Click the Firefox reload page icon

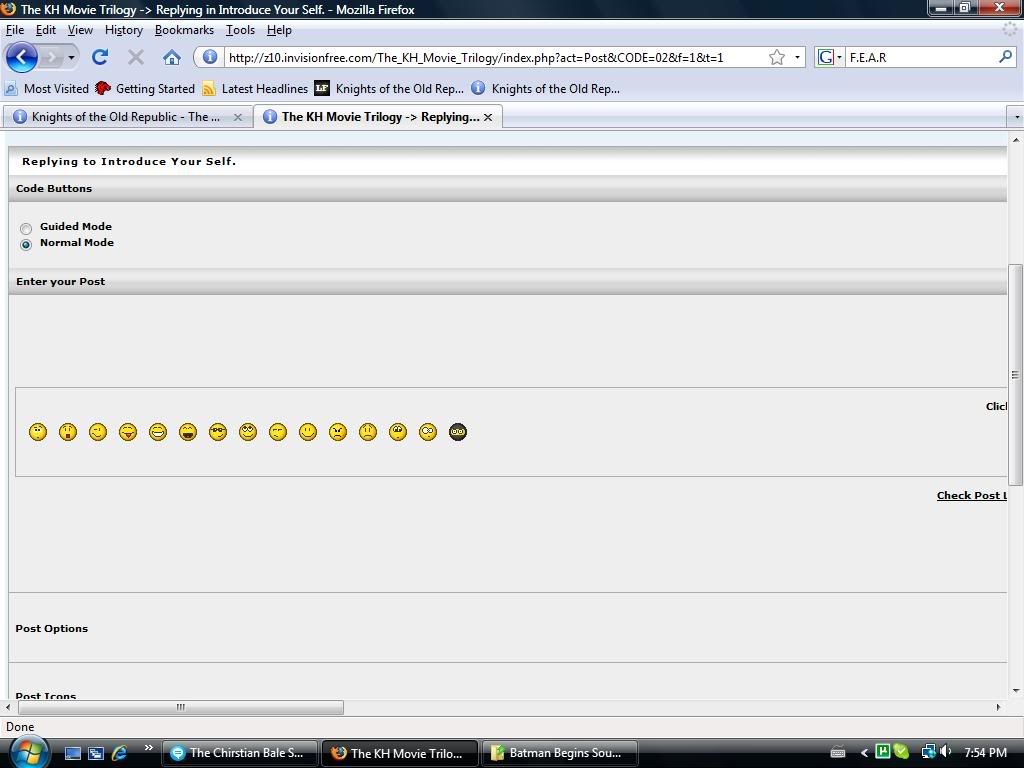(100, 57)
